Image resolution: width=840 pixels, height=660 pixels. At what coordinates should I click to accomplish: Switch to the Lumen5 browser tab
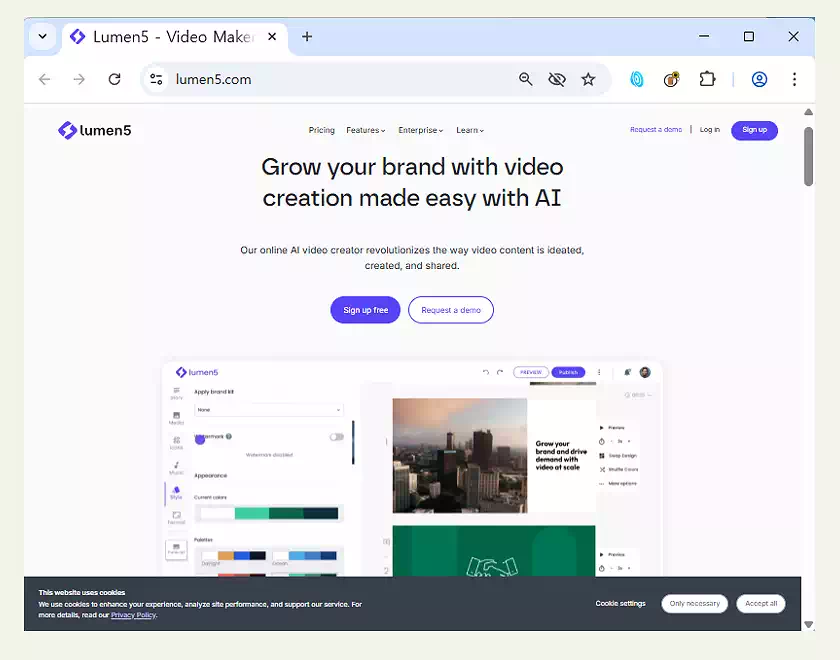click(170, 37)
